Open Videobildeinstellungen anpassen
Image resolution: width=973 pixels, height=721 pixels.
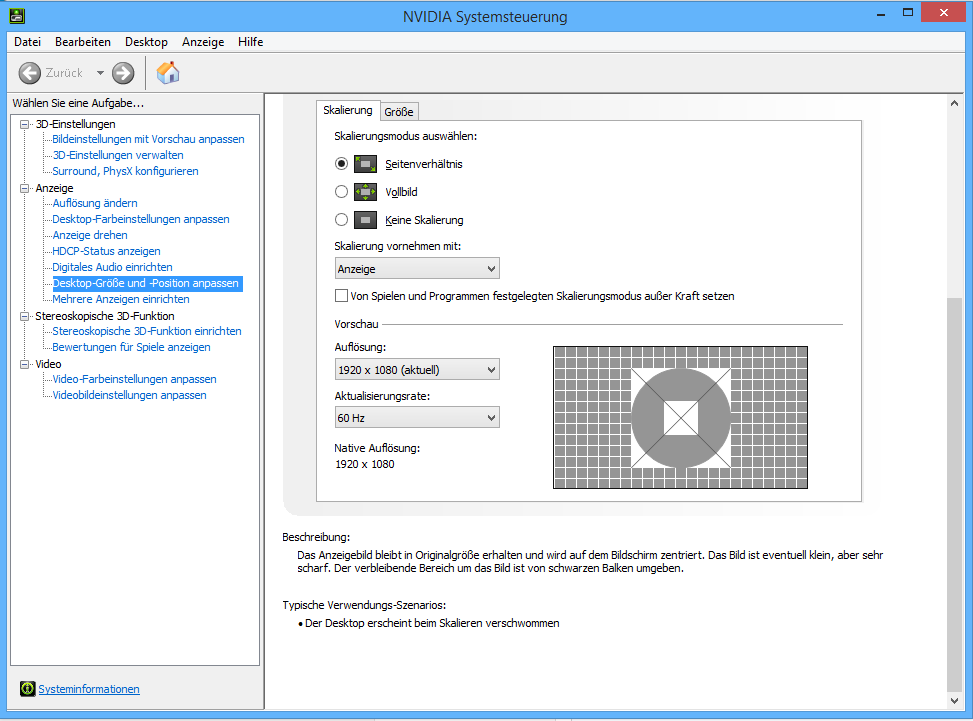pos(129,395)
